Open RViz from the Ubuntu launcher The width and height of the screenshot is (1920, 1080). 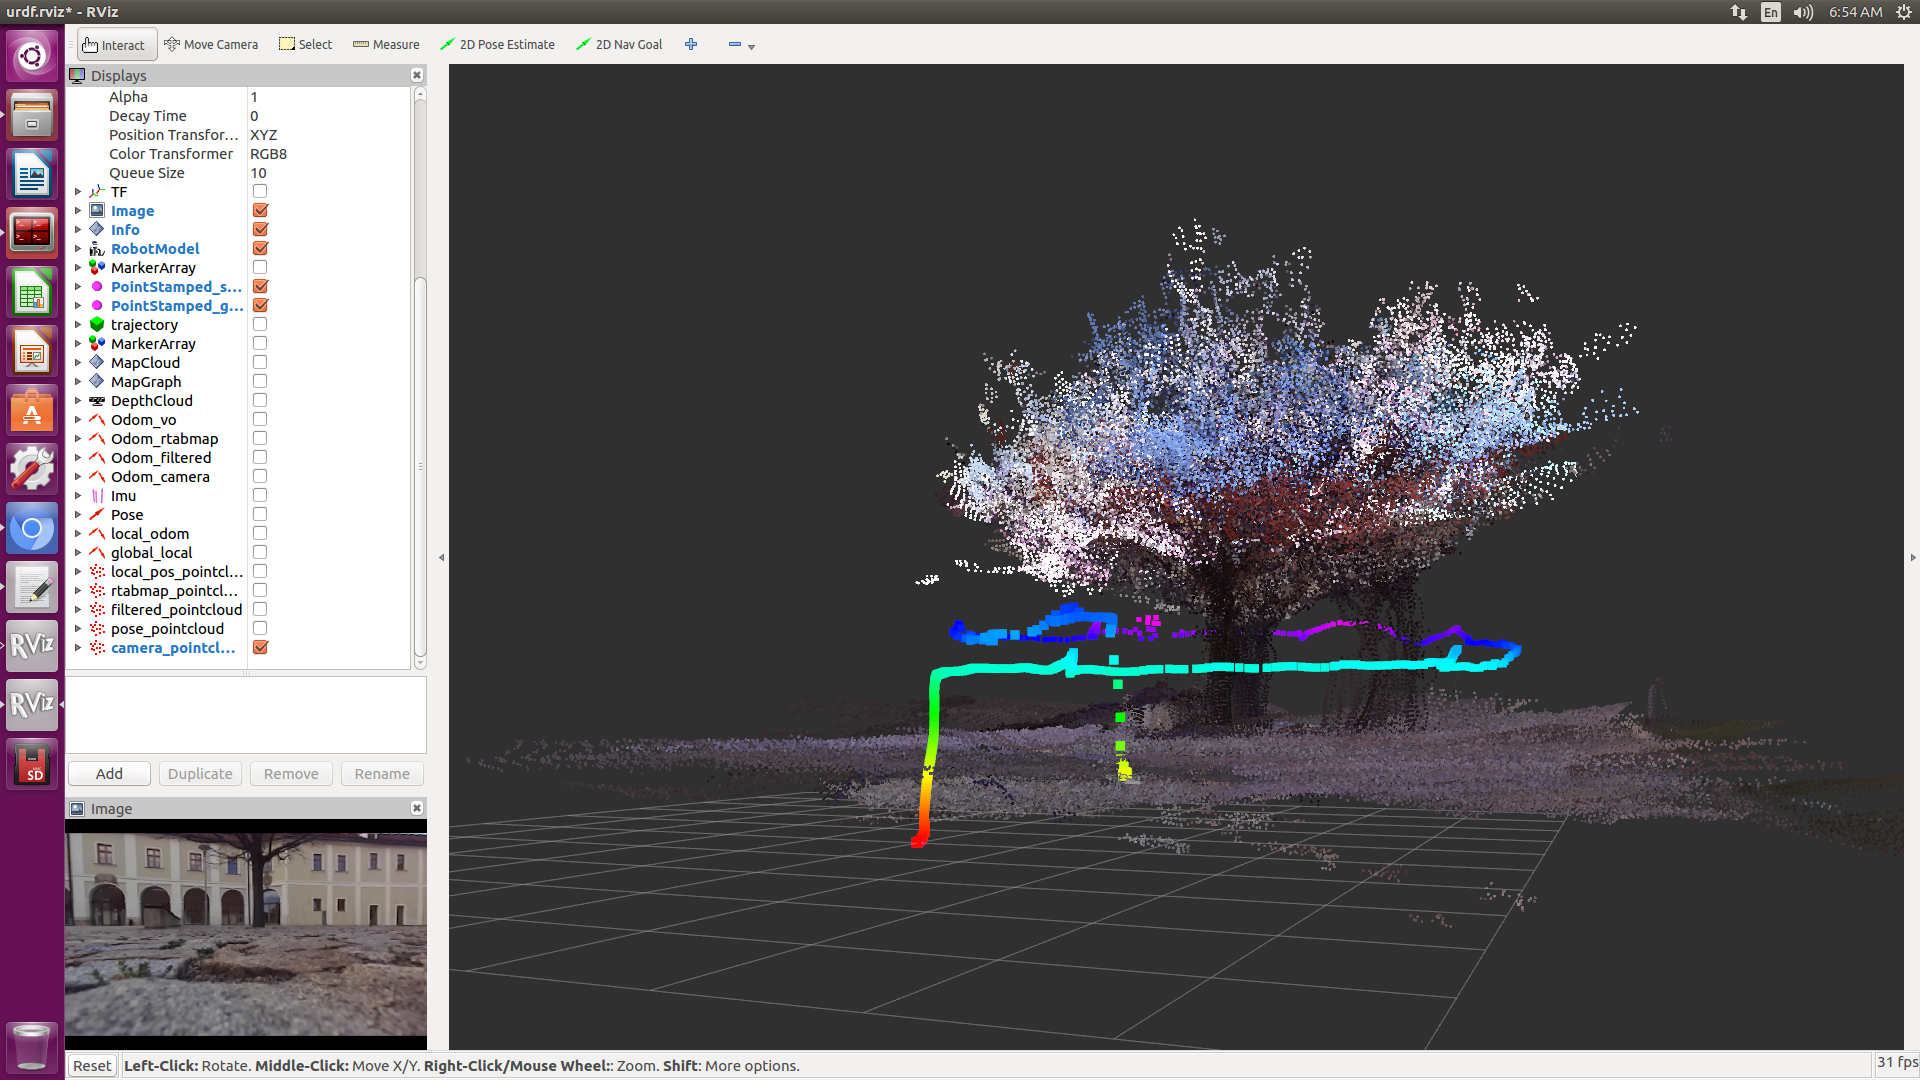tap(32, 645)
